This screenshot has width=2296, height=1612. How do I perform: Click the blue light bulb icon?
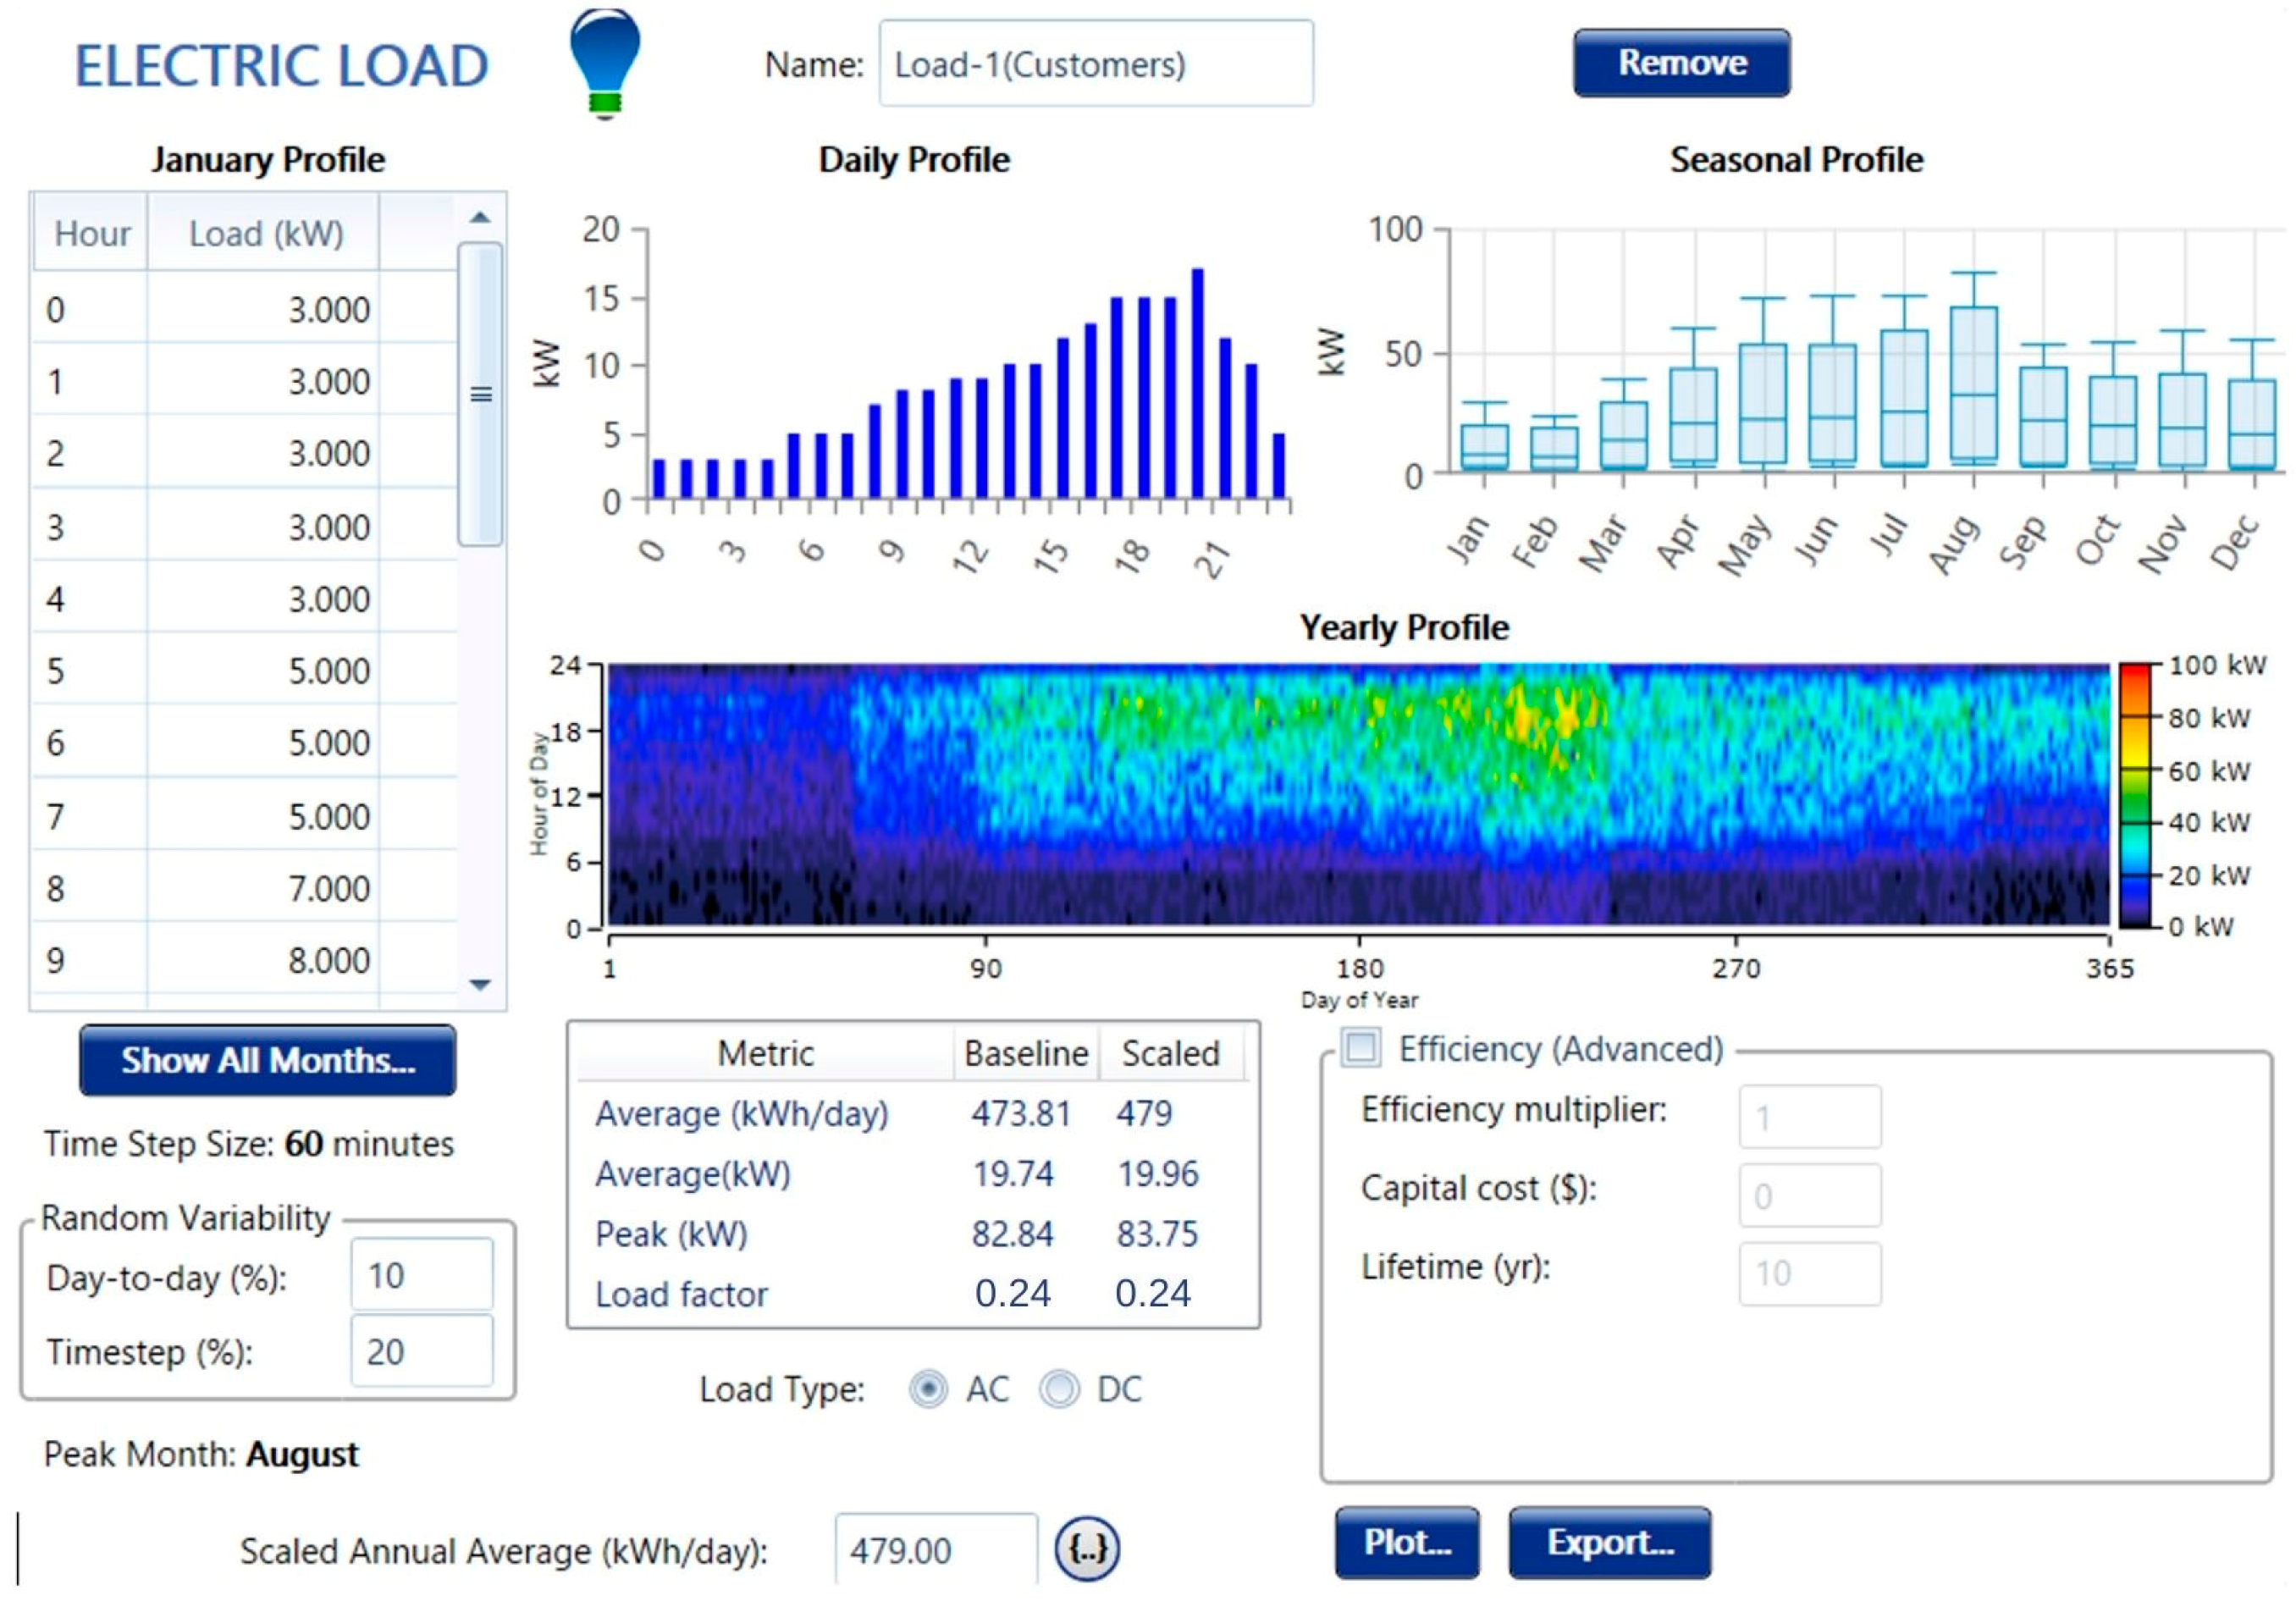pos(604,62)
